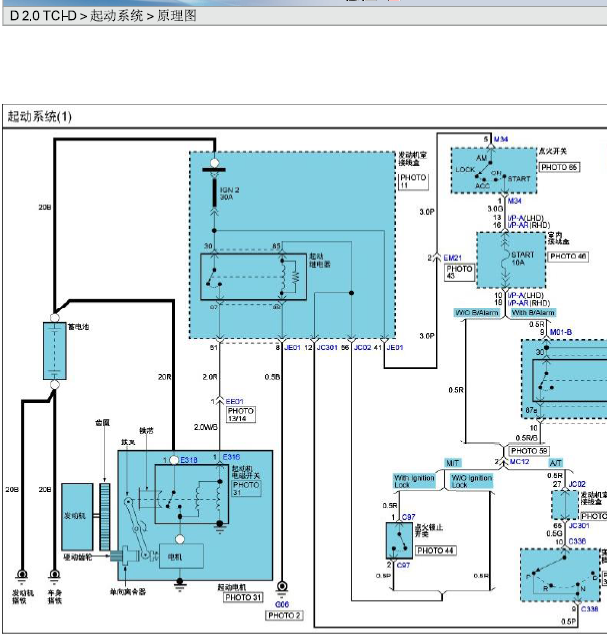Open the PHOTO 11 reference box
Viewport: 607px width, 635px height.
click(x=413, y=181)
